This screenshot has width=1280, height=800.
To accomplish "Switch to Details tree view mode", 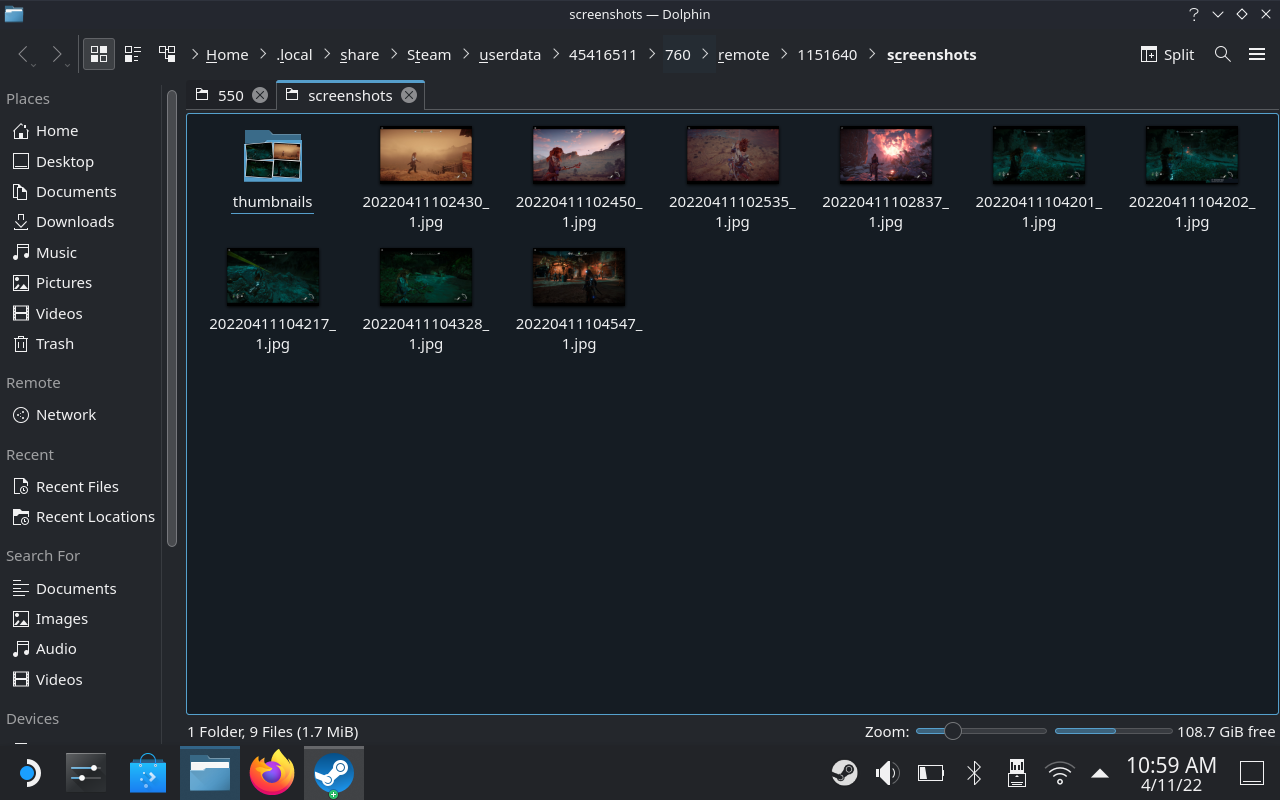I will point(167,54).
